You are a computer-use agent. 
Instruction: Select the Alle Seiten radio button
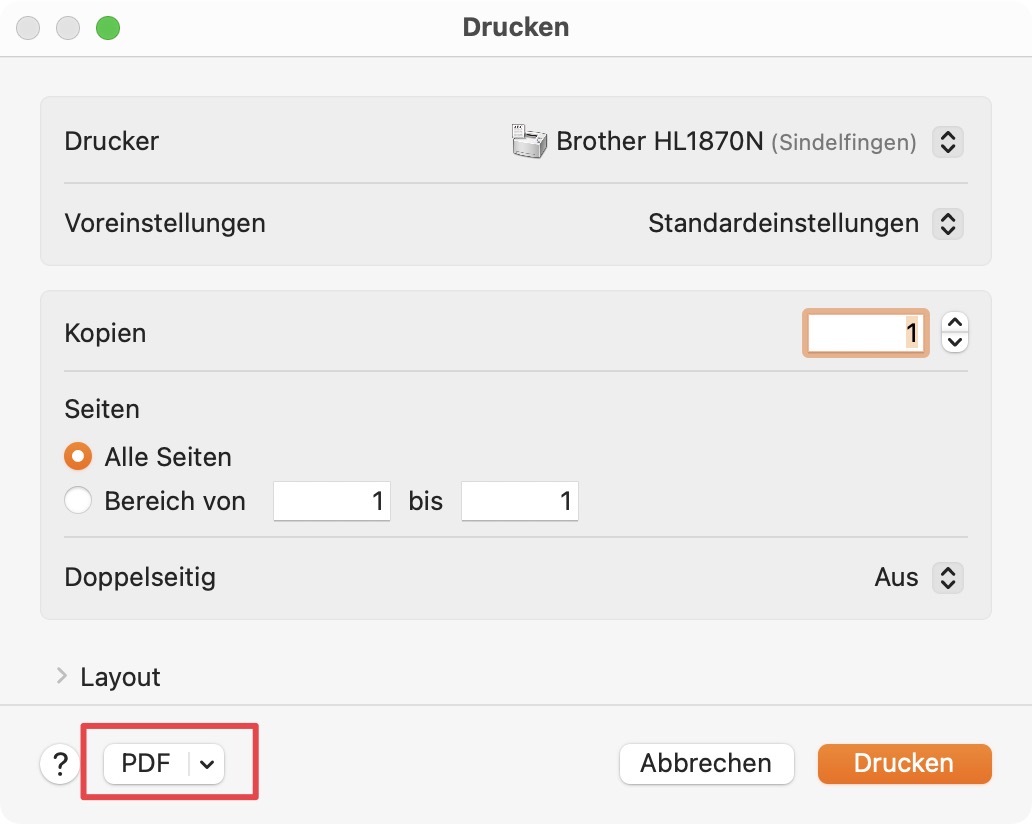pyautogui.click(x=78, y=456)
